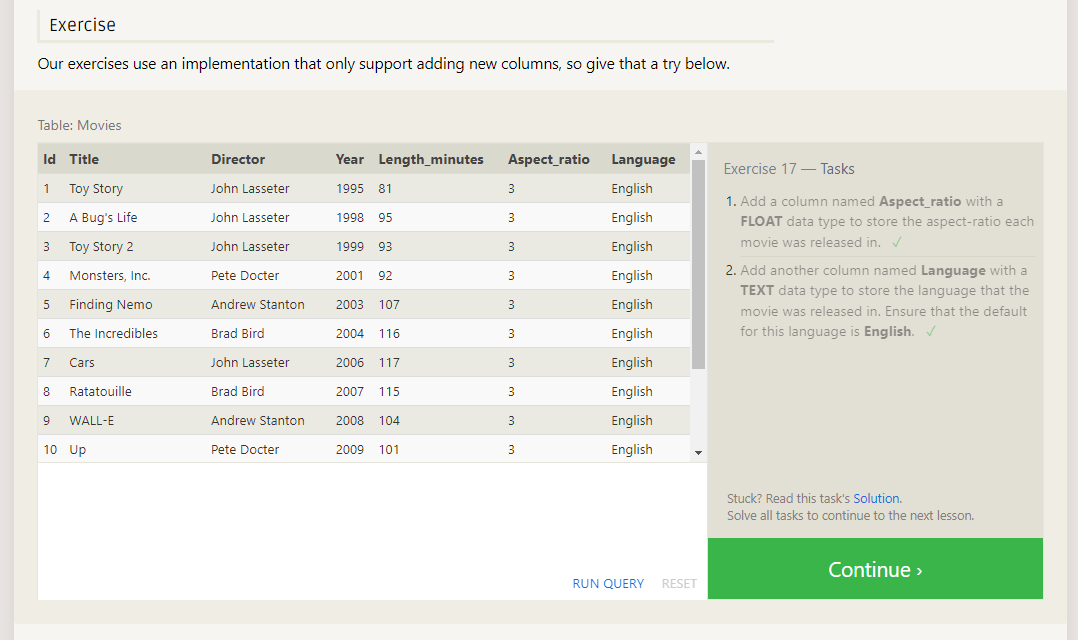
Task: Click 'Andrew Stanton' in the Finding Nemo row
Action: tap(258, 304)
